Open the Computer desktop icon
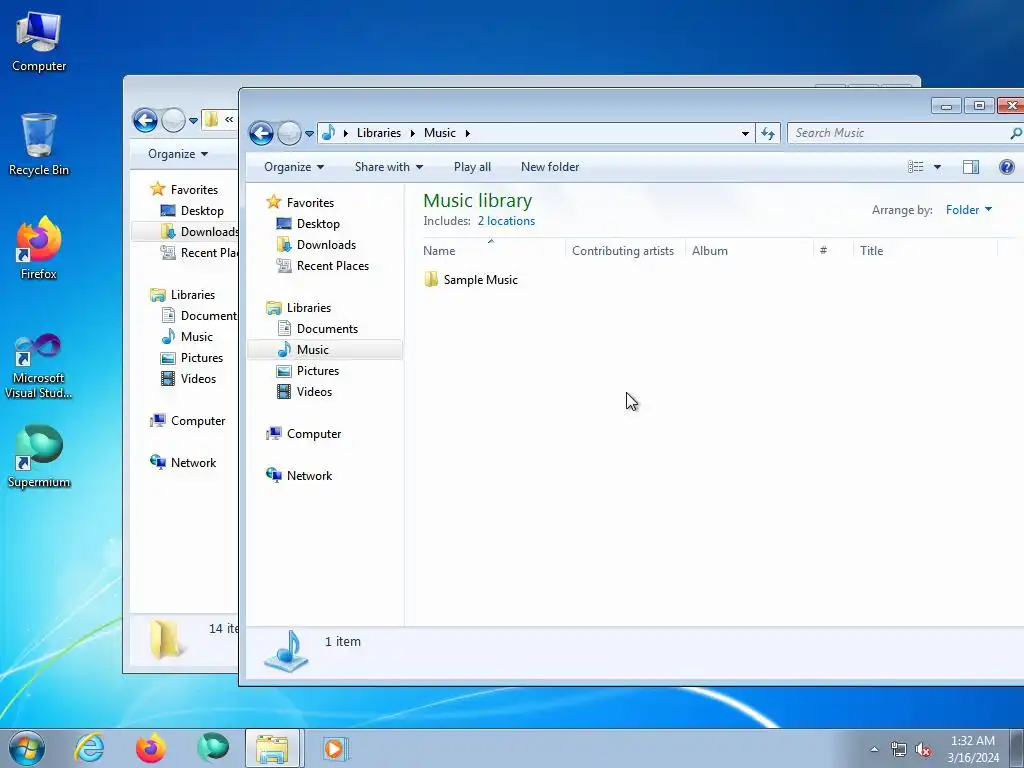1024x768 pixels. point(39,42)
